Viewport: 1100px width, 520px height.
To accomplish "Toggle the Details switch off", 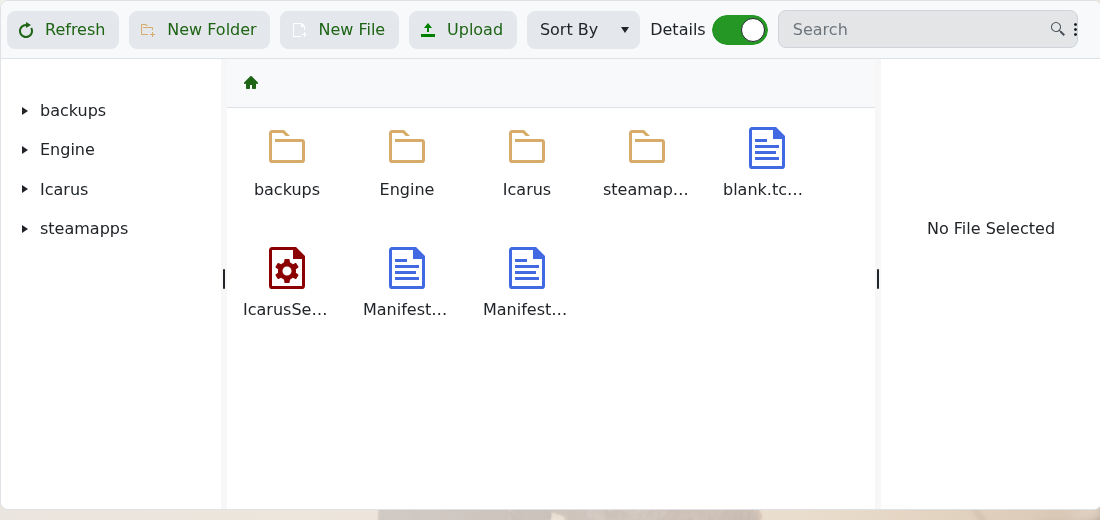I will (739, 29).
